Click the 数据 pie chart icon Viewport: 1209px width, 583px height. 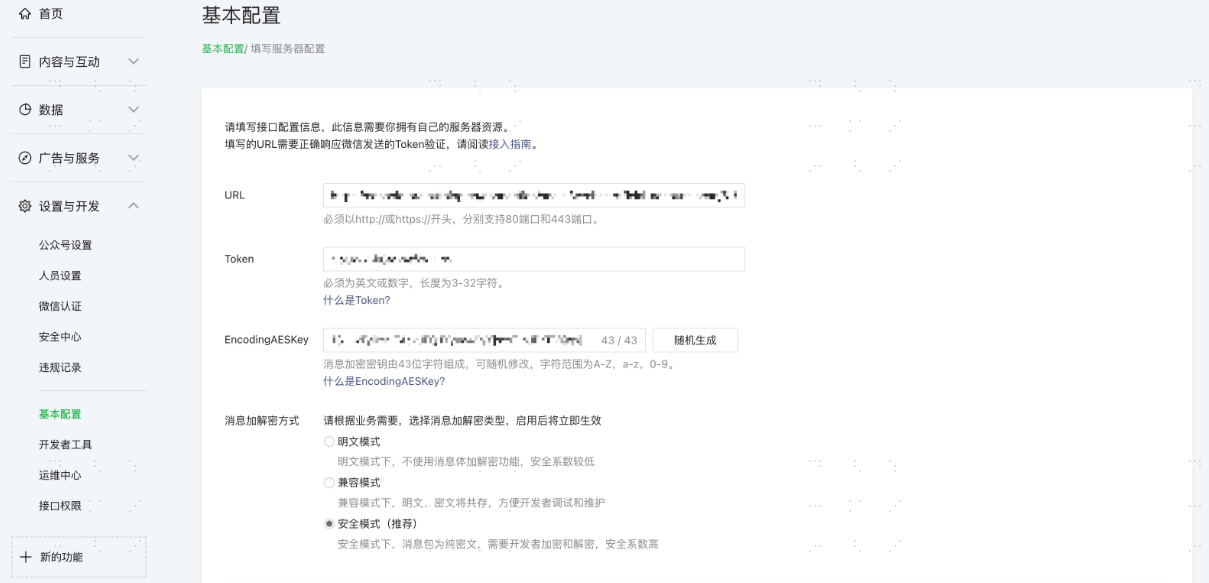[x=25, y=110]
